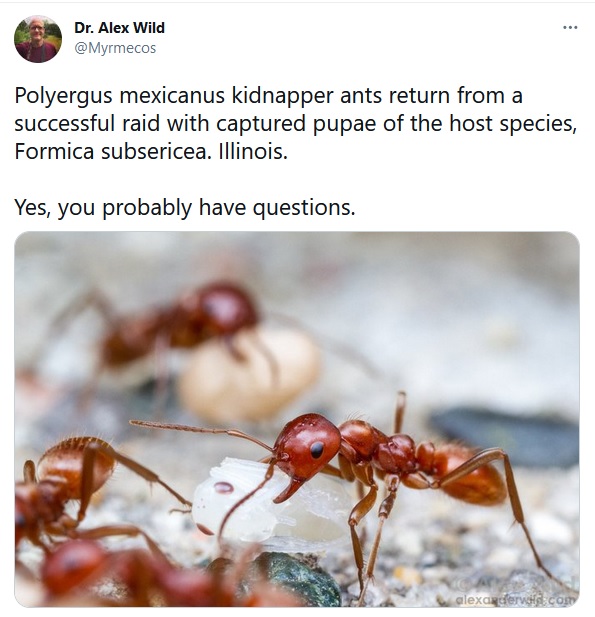Screen dimensions: 595x617
Task: Click the alexanderwild.com watermark in the photo
Action: [517, 600]
